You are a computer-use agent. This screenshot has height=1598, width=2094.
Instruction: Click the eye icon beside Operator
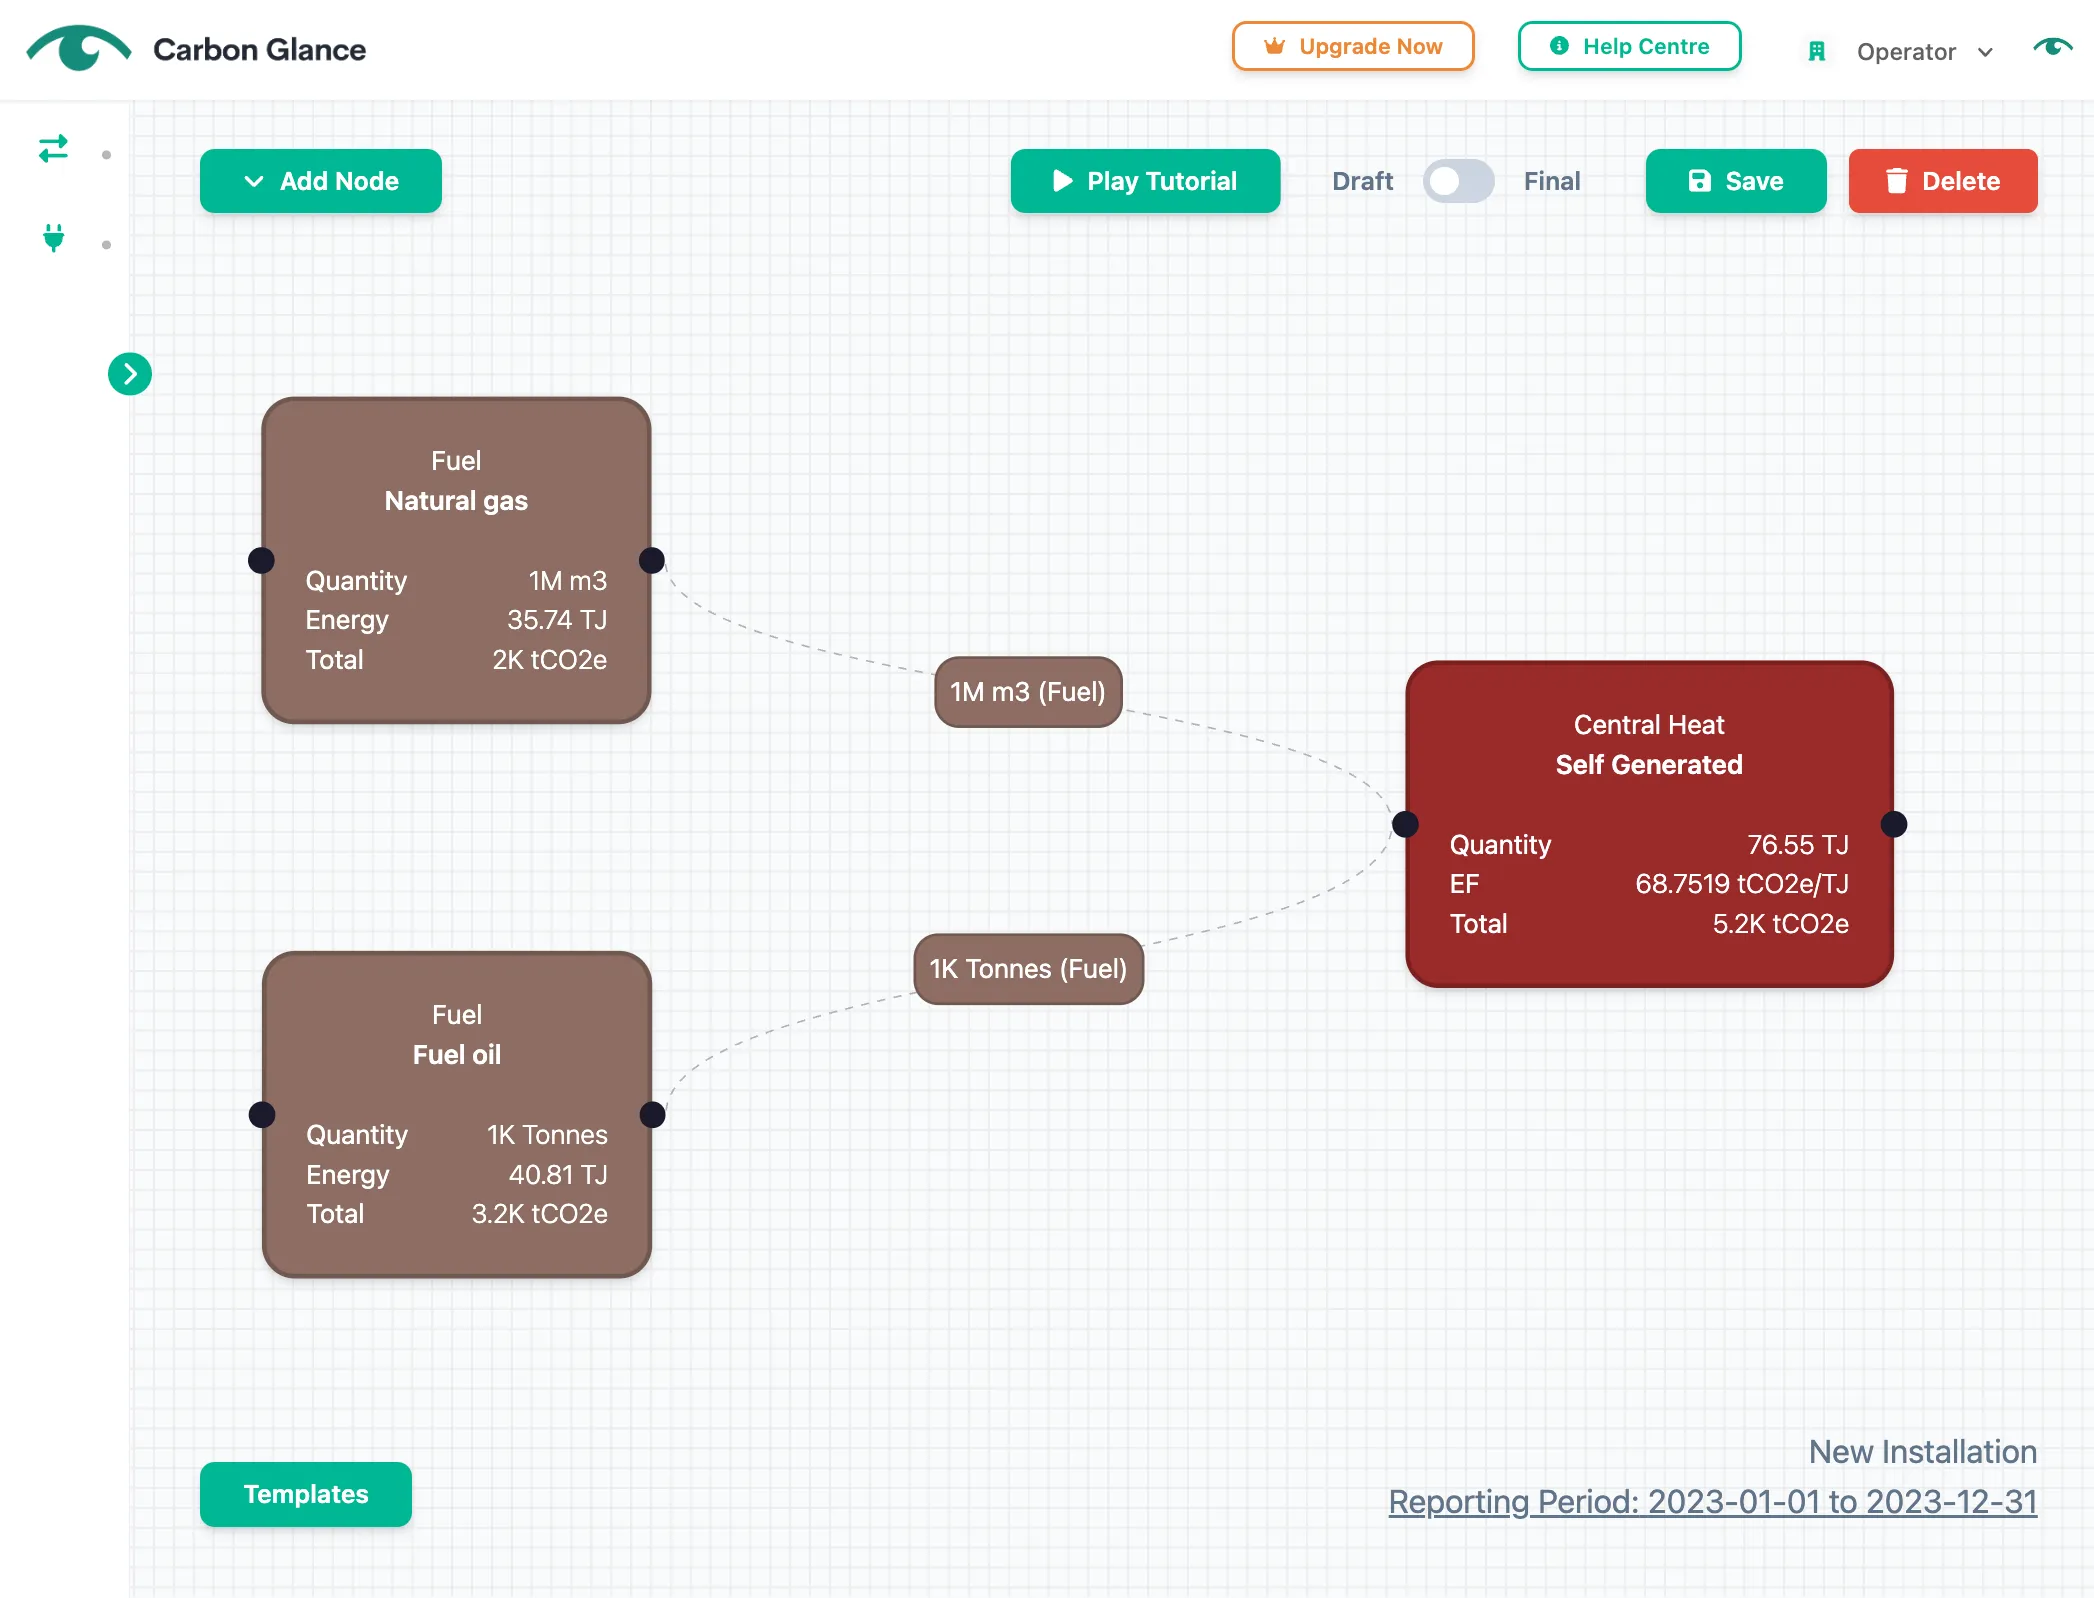pyautogui.click(x=2052, y=47)
